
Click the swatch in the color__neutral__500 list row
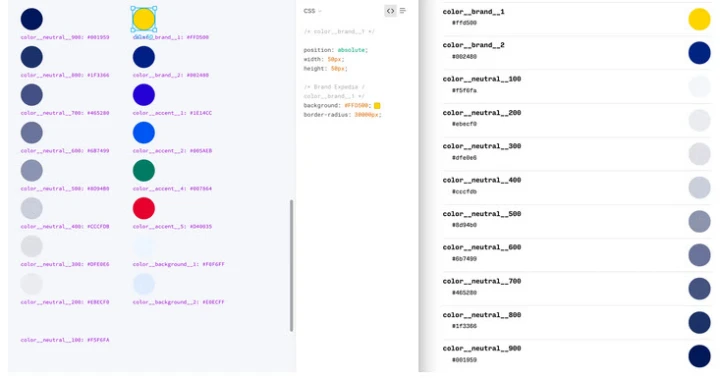click(699, 221)
